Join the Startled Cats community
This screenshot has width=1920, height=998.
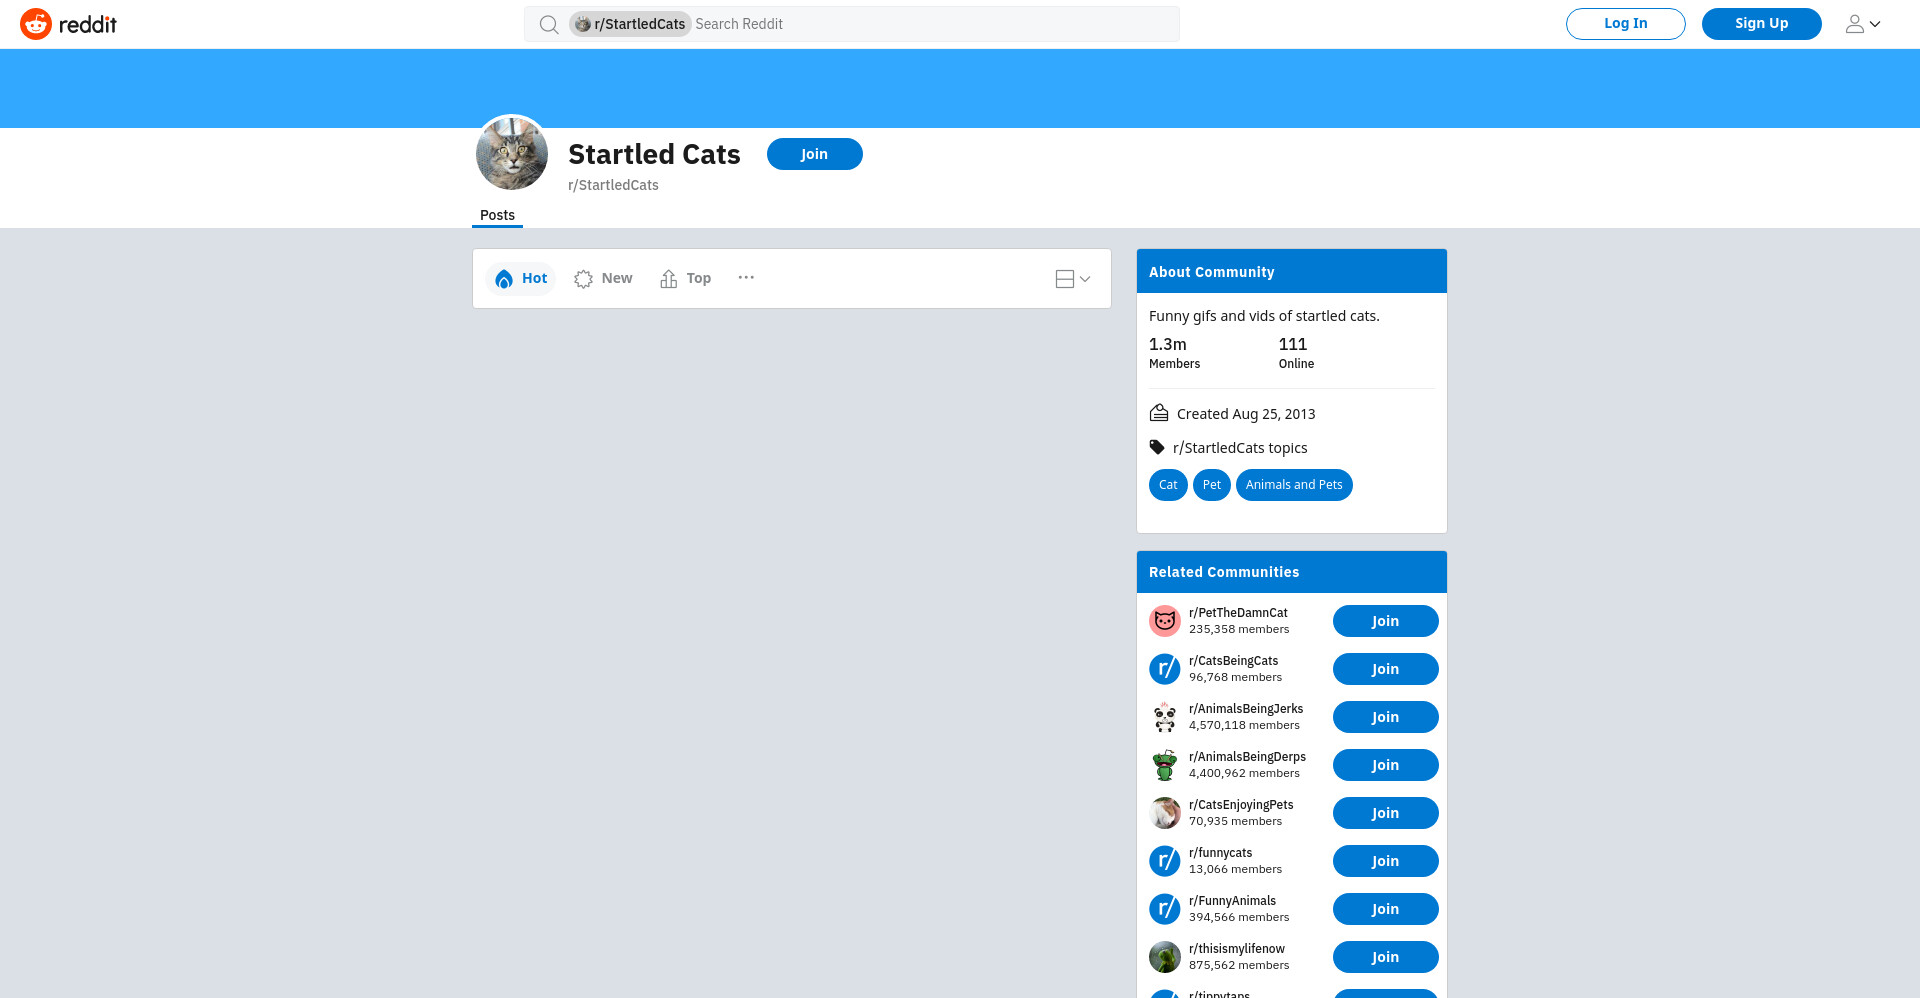815,154
